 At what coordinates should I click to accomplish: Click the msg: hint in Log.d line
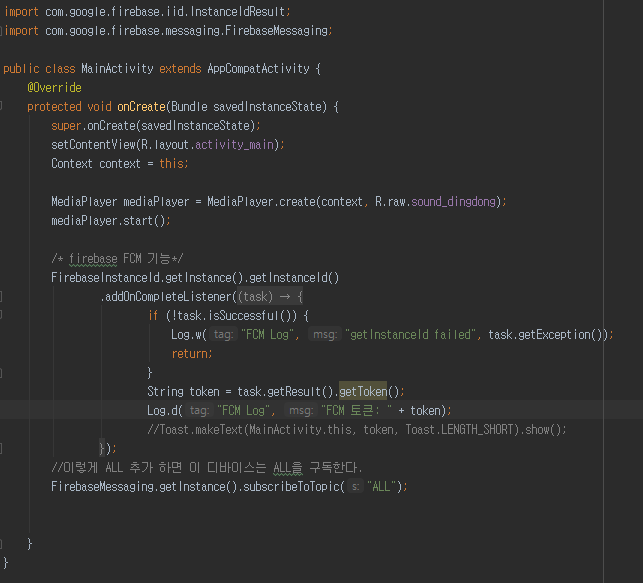point(301,410)
